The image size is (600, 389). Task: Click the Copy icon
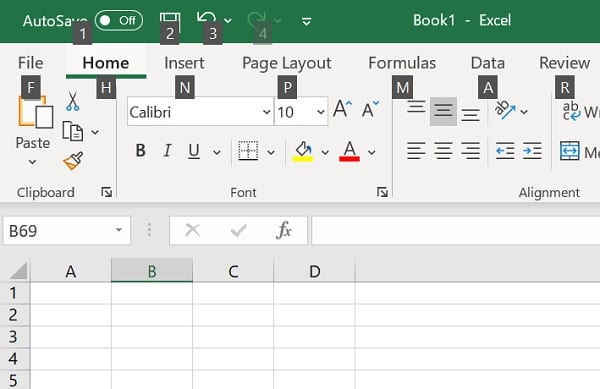[73, 132]
